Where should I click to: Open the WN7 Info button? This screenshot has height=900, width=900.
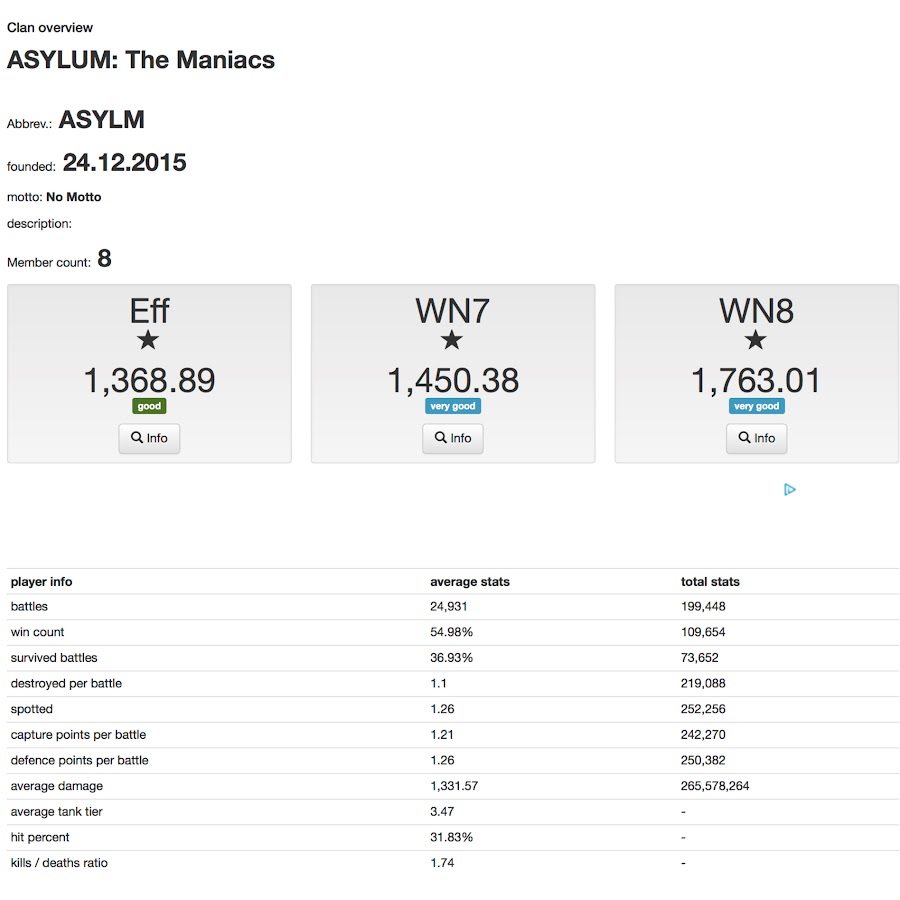(452, 438)
